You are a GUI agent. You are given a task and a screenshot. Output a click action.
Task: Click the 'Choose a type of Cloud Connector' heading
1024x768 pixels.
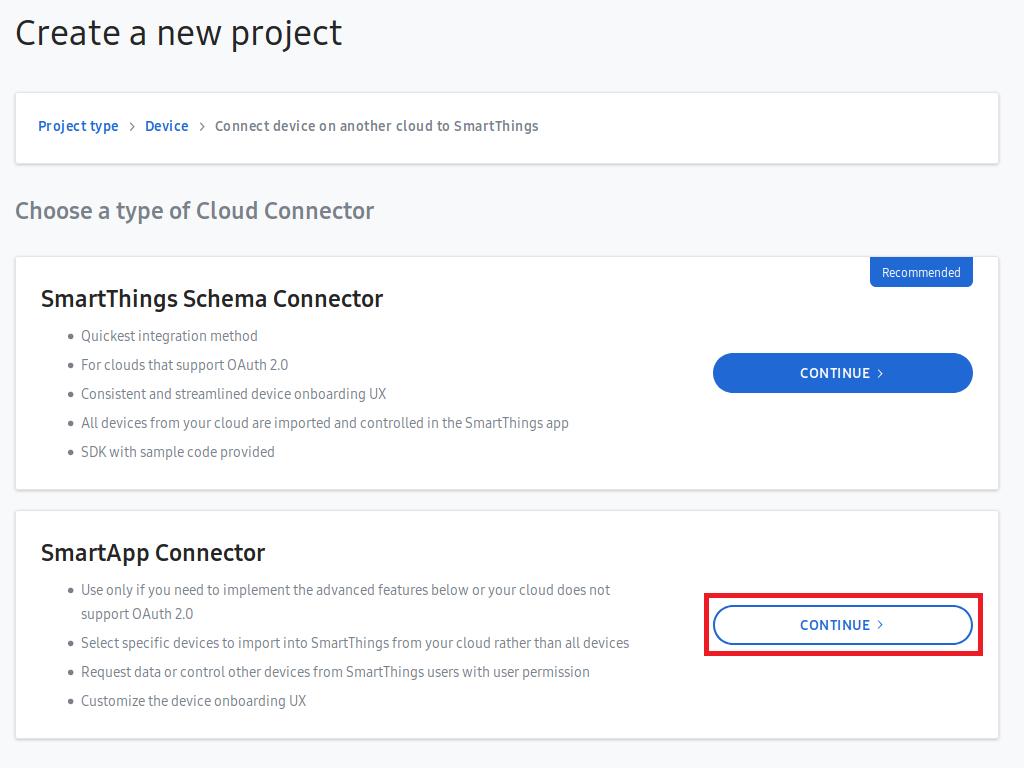click(195, 211)
